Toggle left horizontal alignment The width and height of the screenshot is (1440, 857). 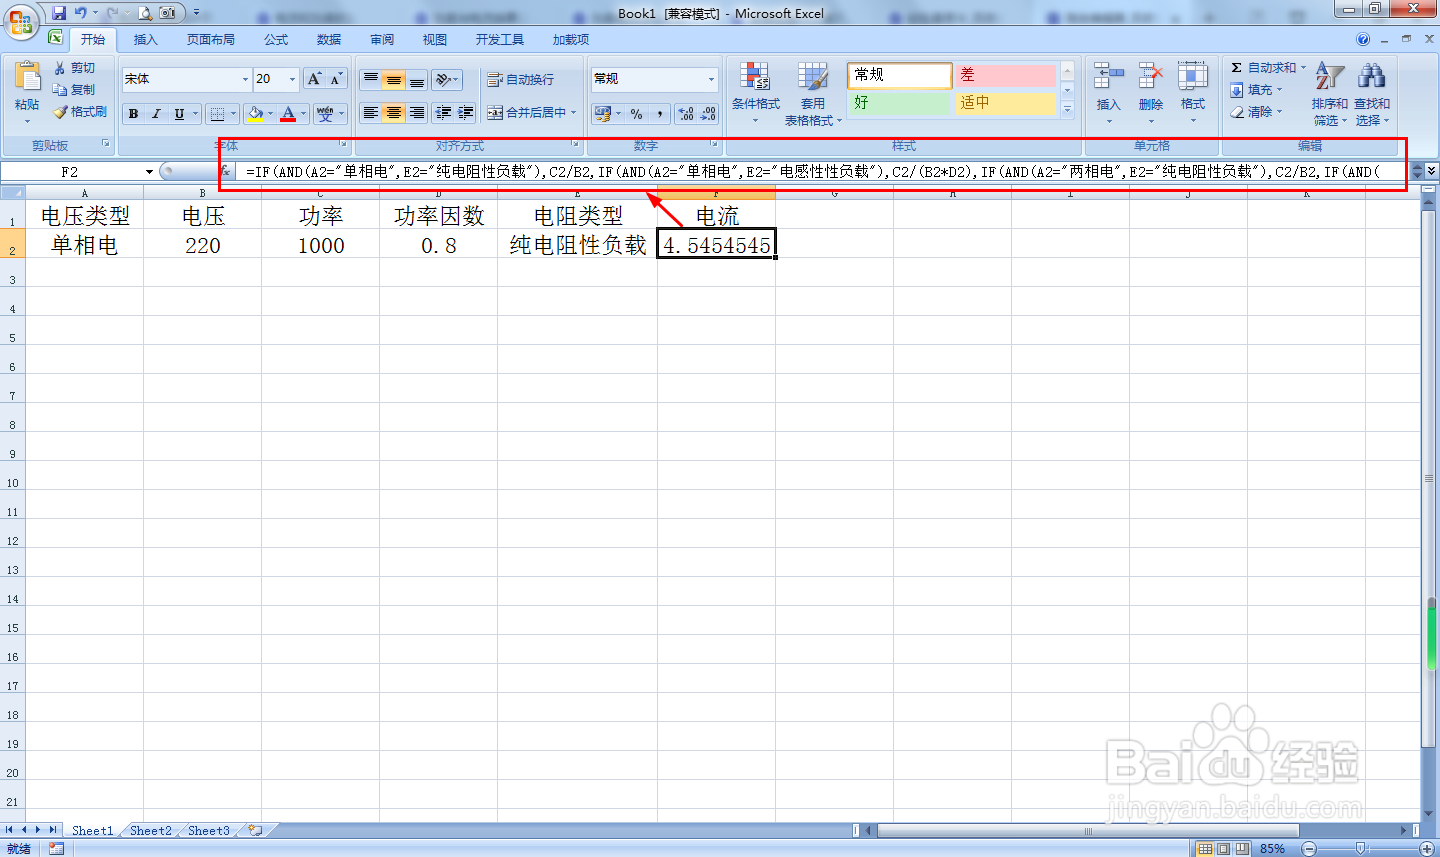pyautogui.click(x=371, y=113)
